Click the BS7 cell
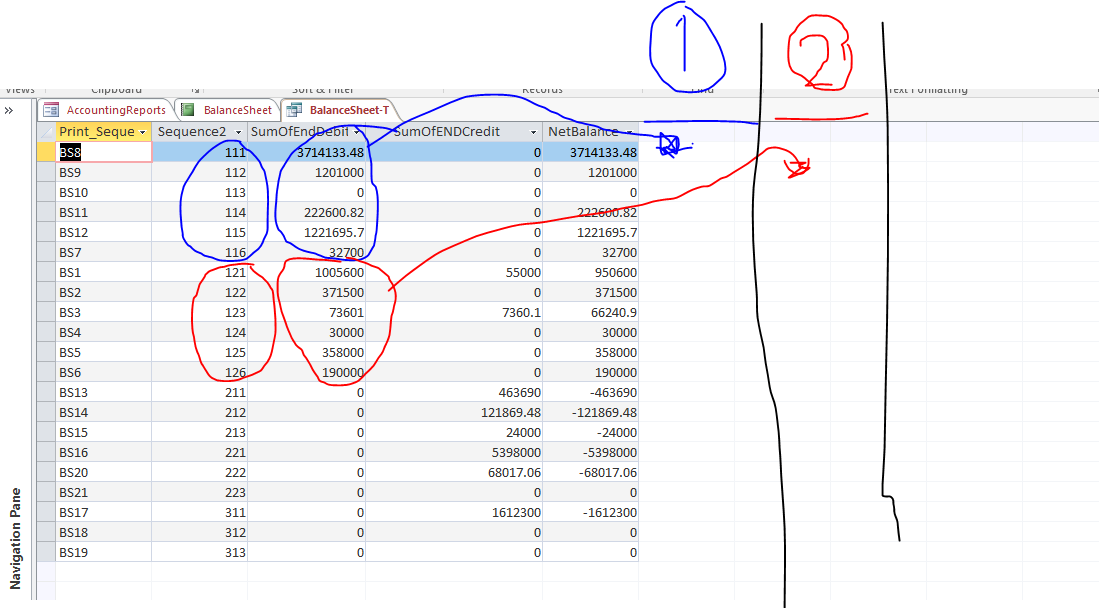This screenshot has height=608, width=1099. [104, 252]
